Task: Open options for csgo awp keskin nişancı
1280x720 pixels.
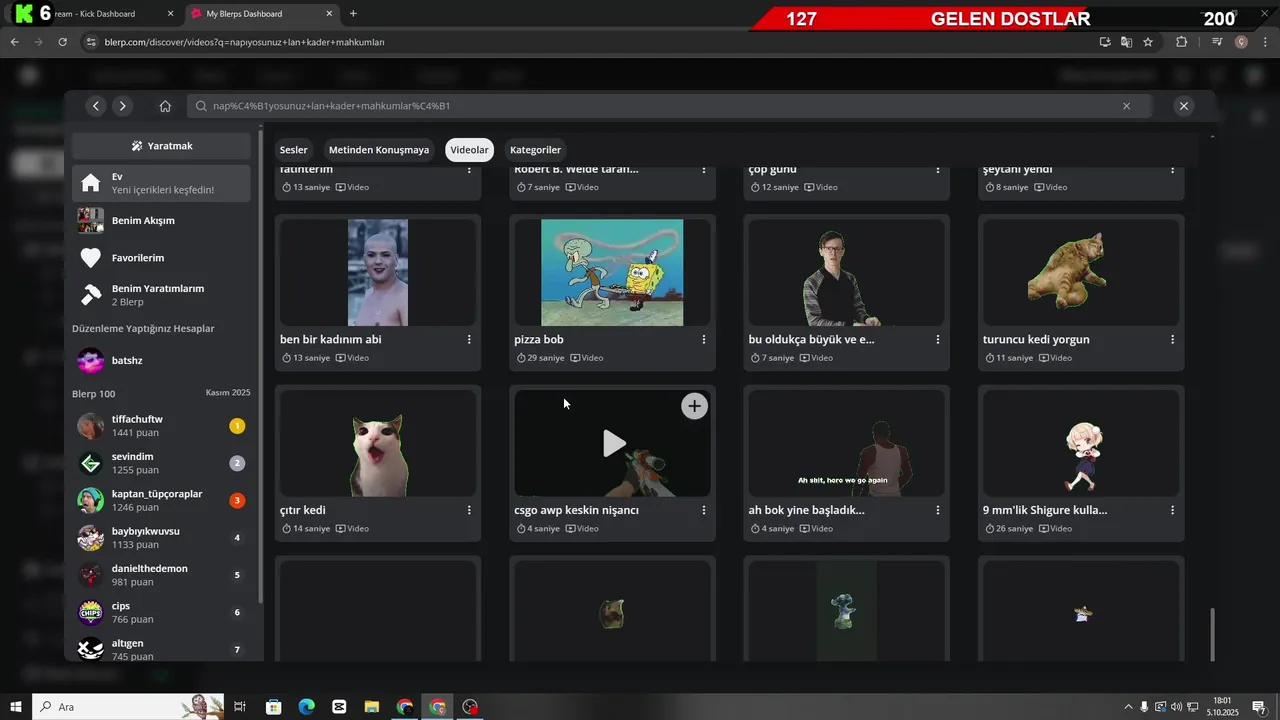Action: point(704,510)
